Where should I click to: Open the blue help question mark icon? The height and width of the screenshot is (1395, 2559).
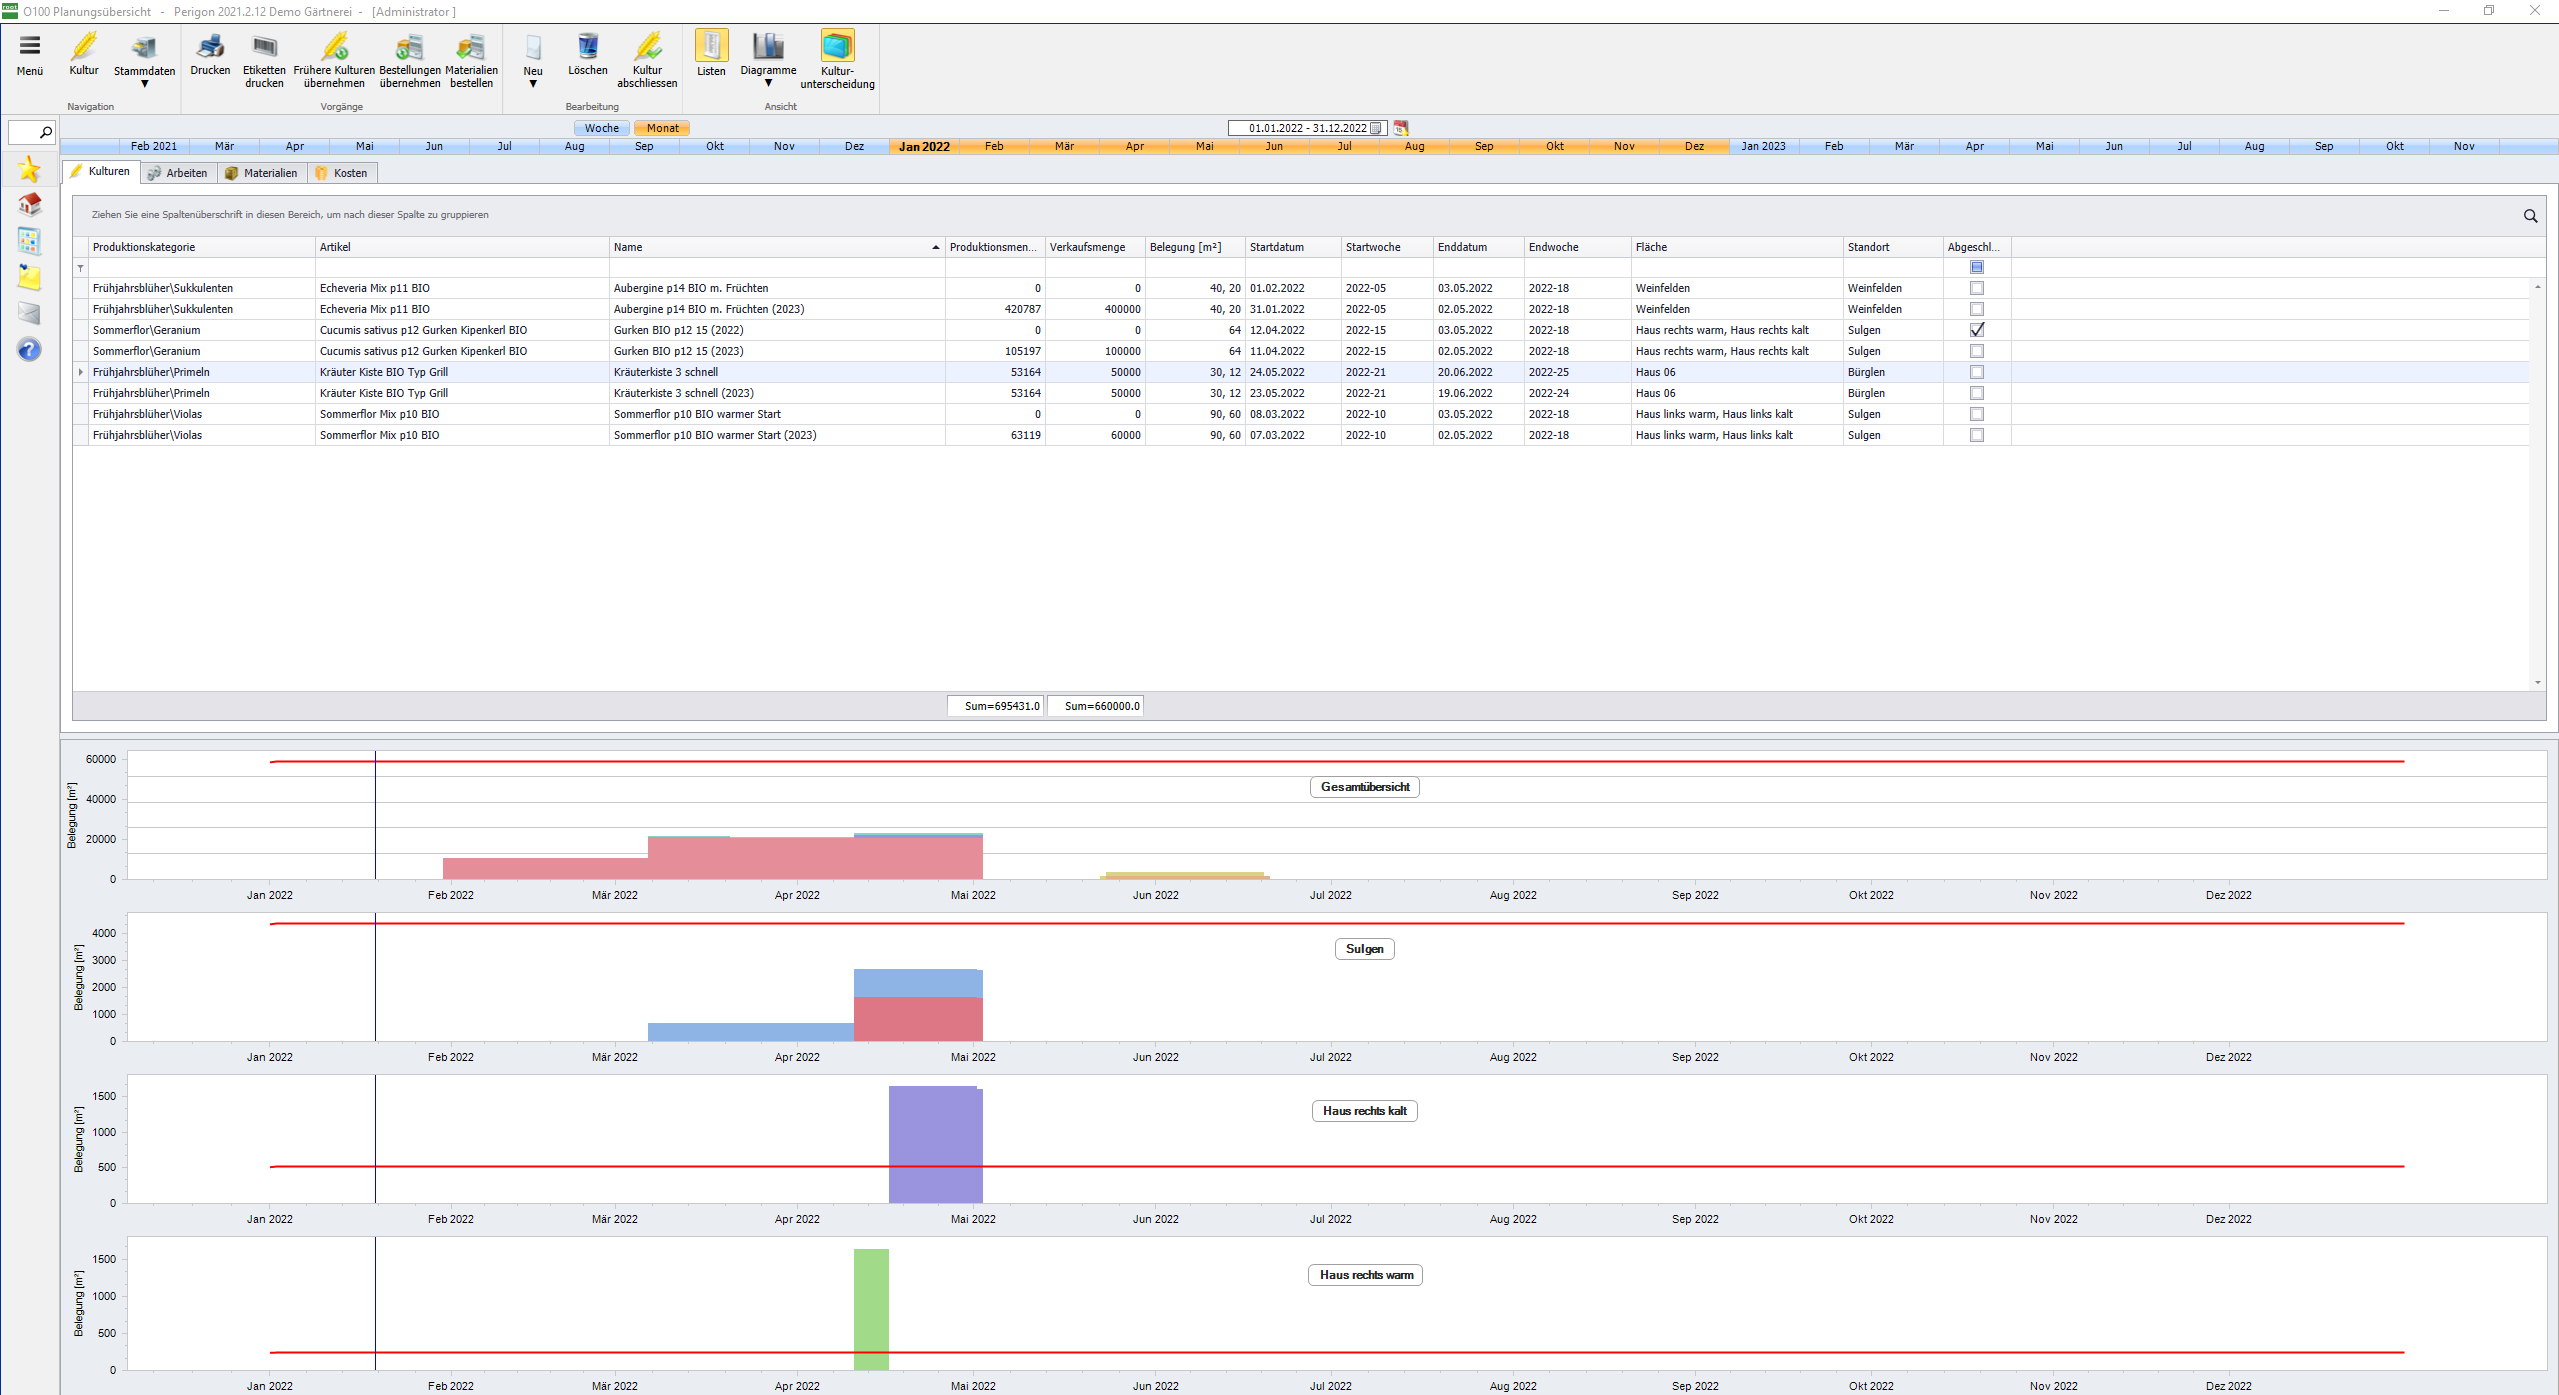(29, 350)
